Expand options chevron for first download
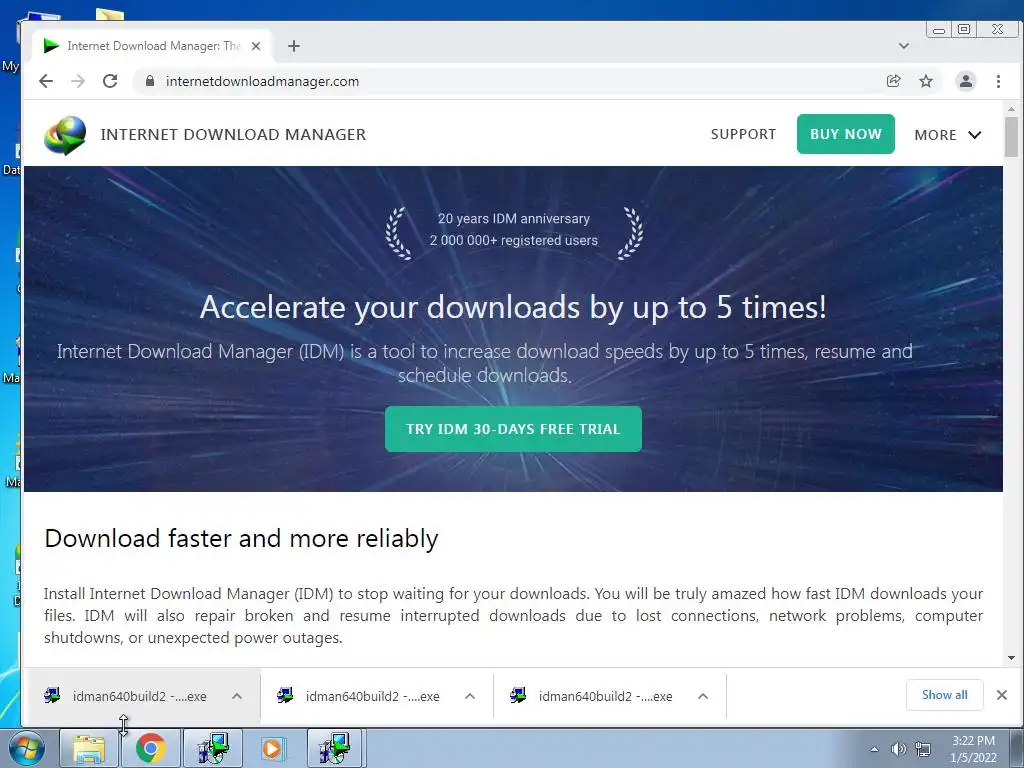The image size is (1024, 768). (237, 696)
